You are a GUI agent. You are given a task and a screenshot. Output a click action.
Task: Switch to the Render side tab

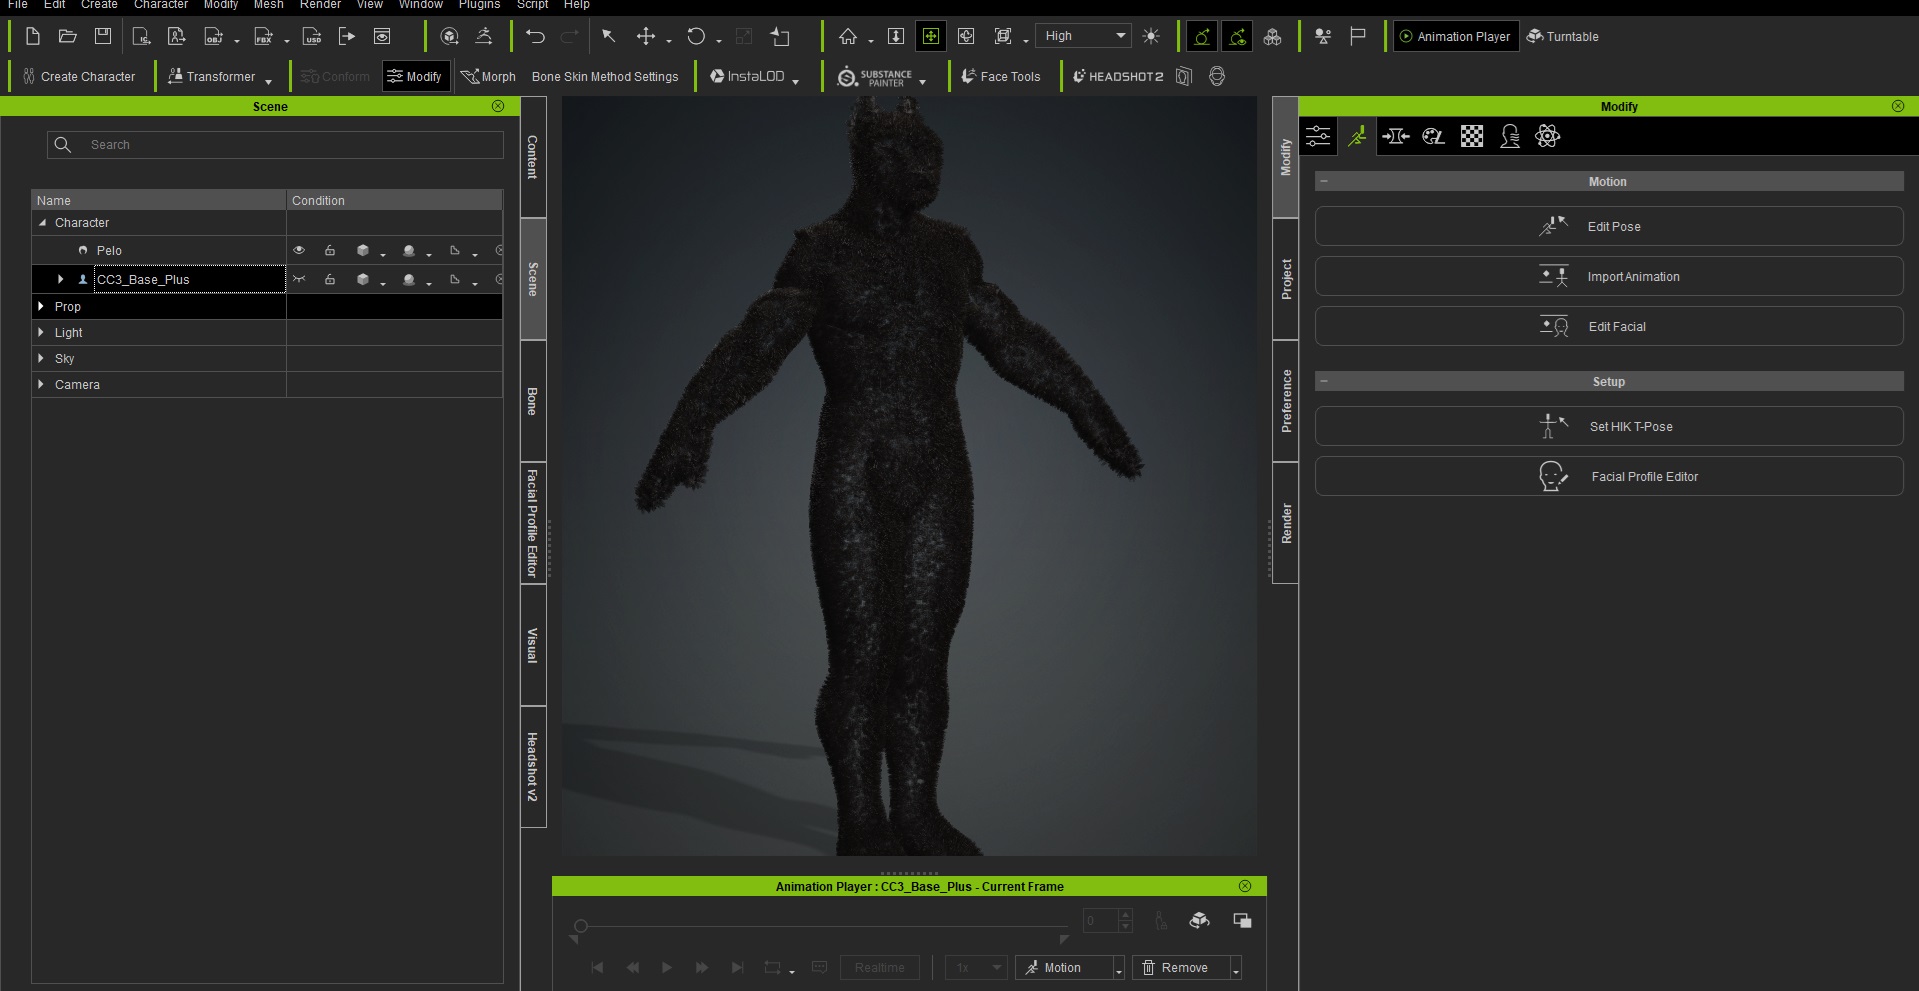pyautogui.click(x=1286, y=523)
